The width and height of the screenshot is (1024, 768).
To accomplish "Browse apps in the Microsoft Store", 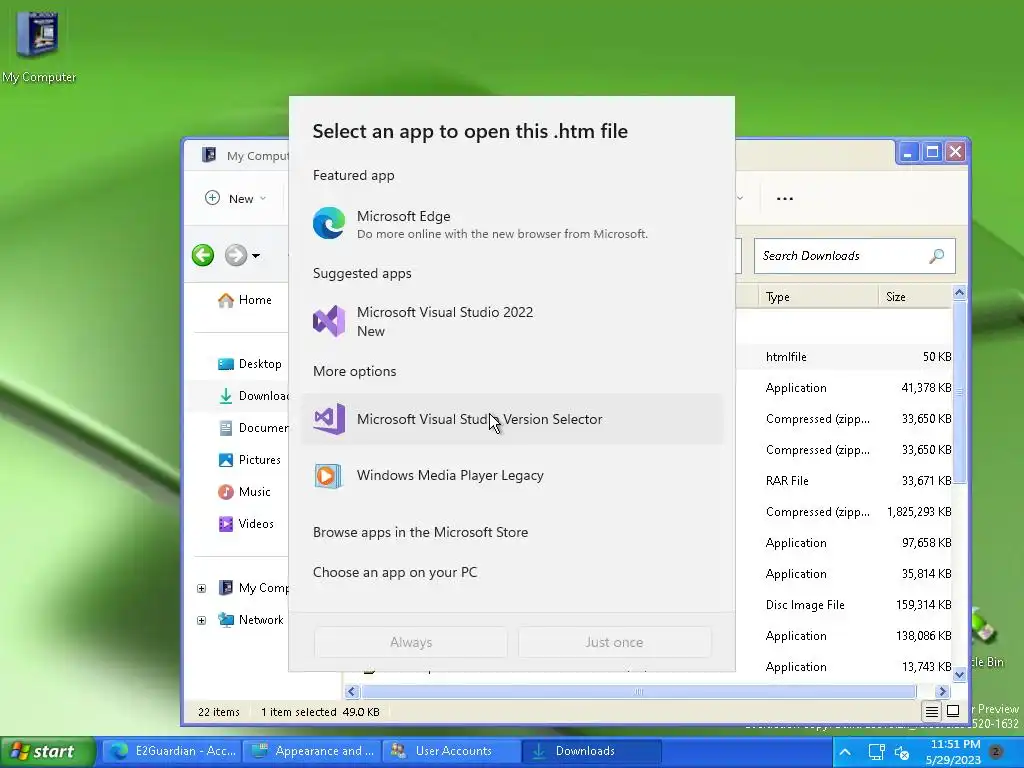I will 421,532.
